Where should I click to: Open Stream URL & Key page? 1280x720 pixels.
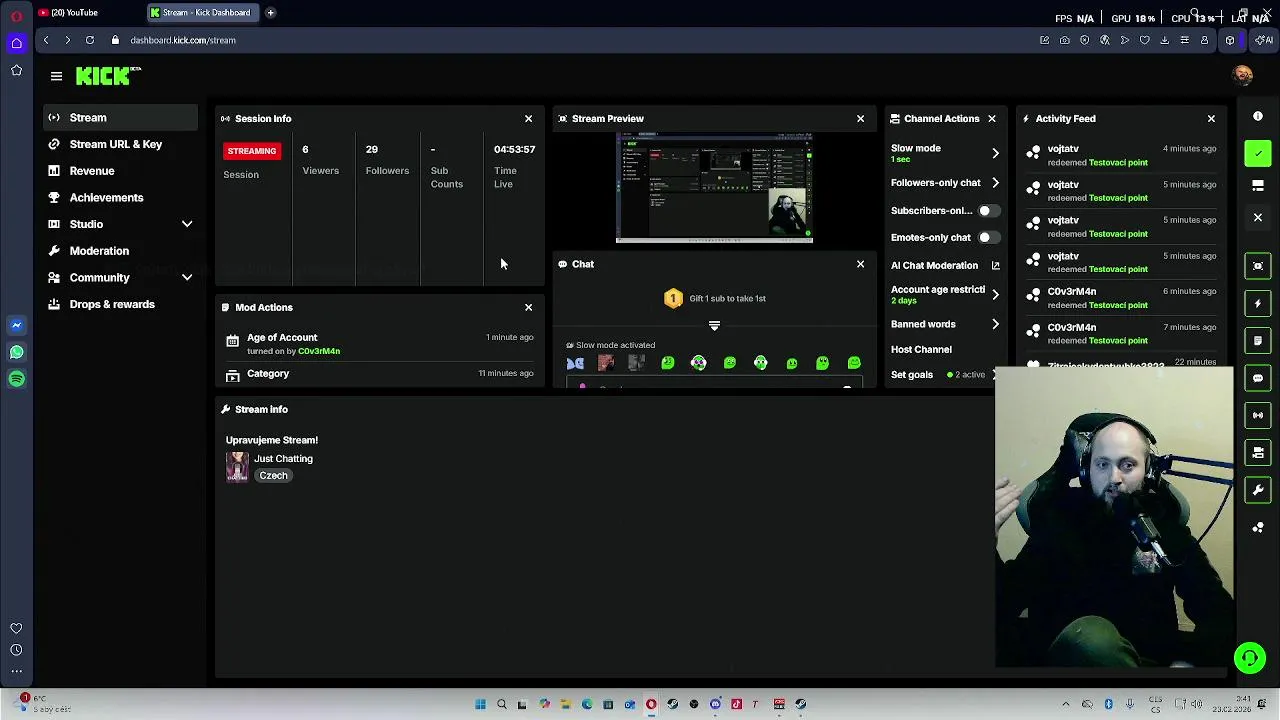120,145
